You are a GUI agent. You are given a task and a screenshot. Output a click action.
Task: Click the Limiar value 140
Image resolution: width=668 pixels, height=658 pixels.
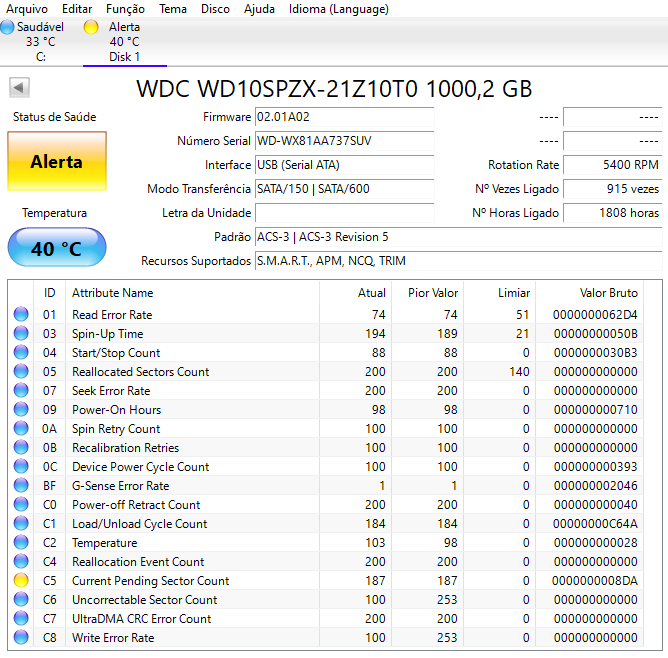(x=519, y=372)
